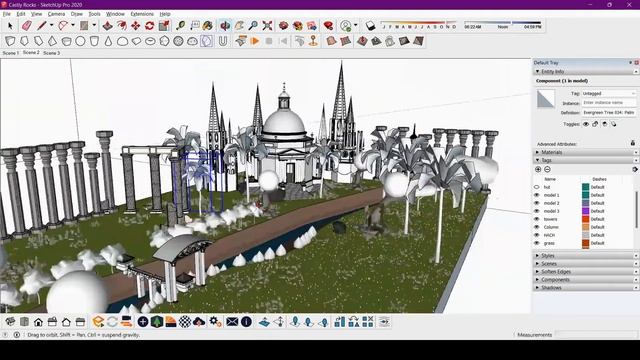Image resolution: width=640 pixels, height=360 pixels.
Task: Open the Extensions menu
Action: [142, 14]
